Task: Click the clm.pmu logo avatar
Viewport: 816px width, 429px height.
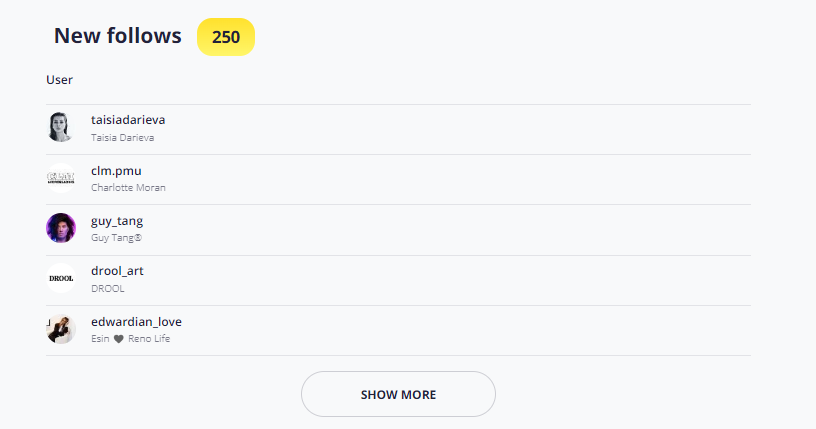Action: 61,178
